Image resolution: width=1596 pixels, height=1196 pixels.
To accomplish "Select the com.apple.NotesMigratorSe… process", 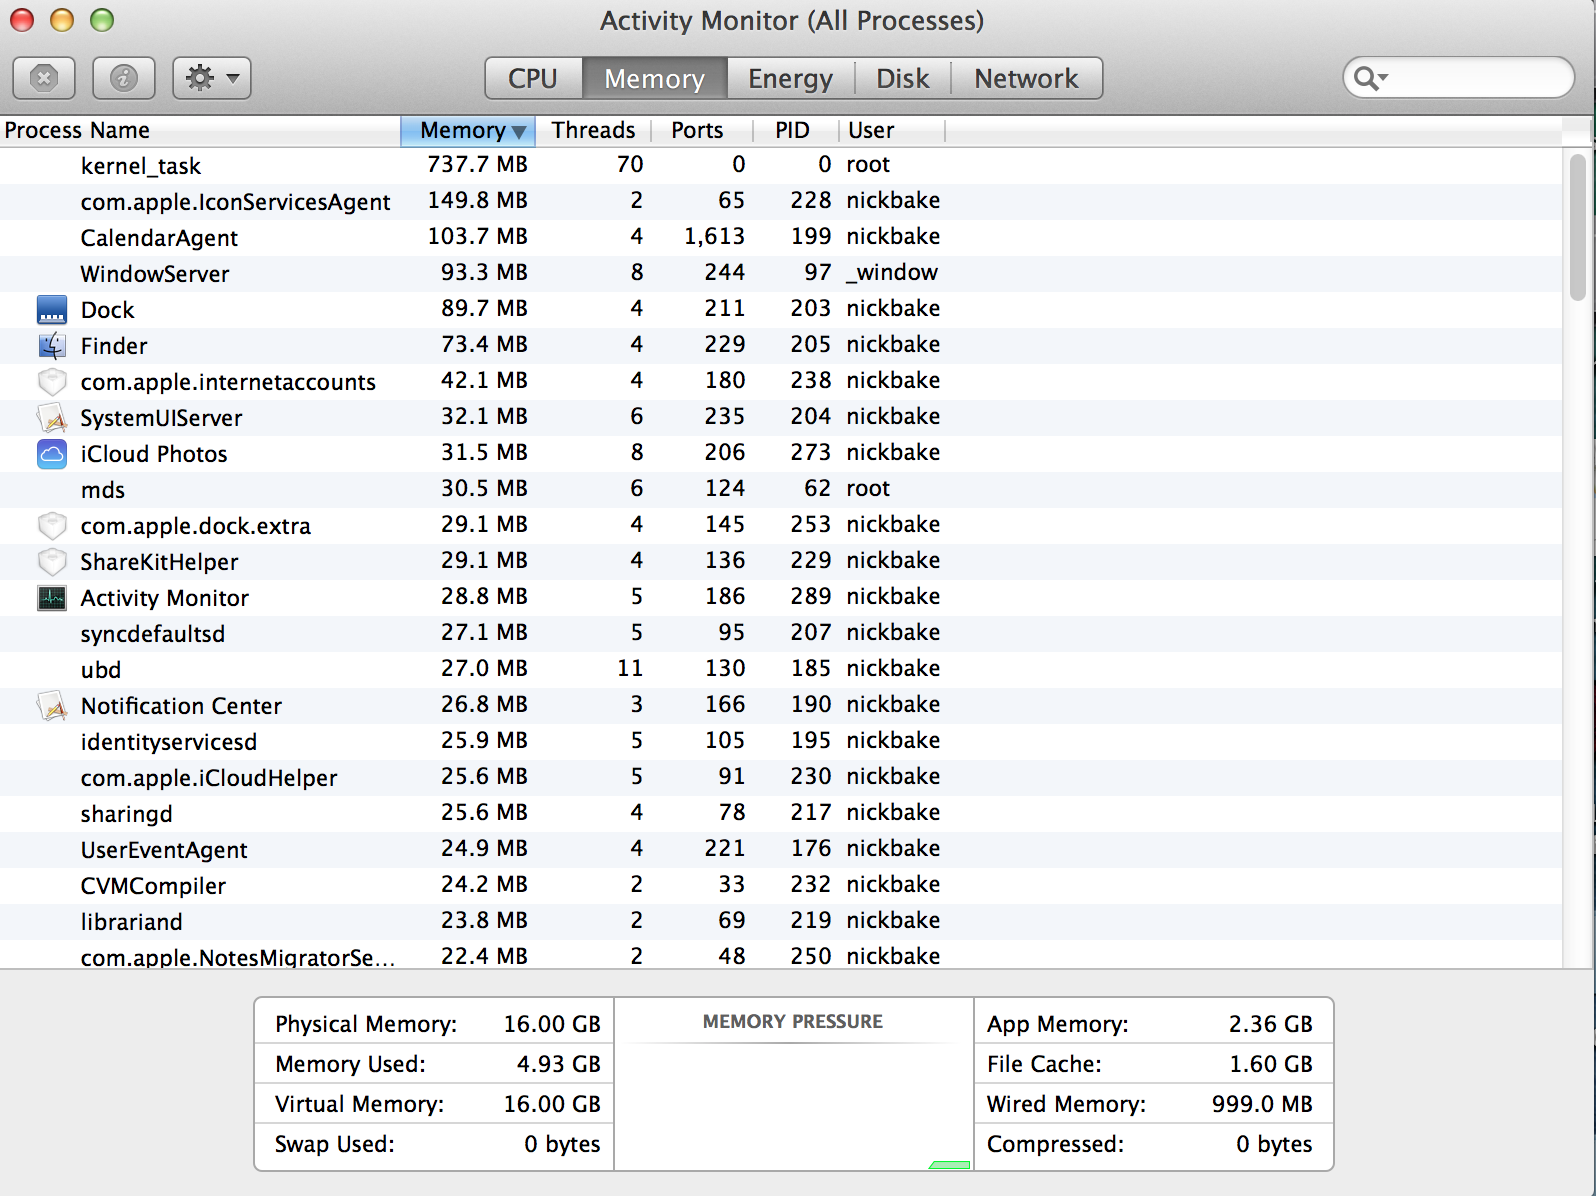I will pyautogui.click(x=780, y=955).
